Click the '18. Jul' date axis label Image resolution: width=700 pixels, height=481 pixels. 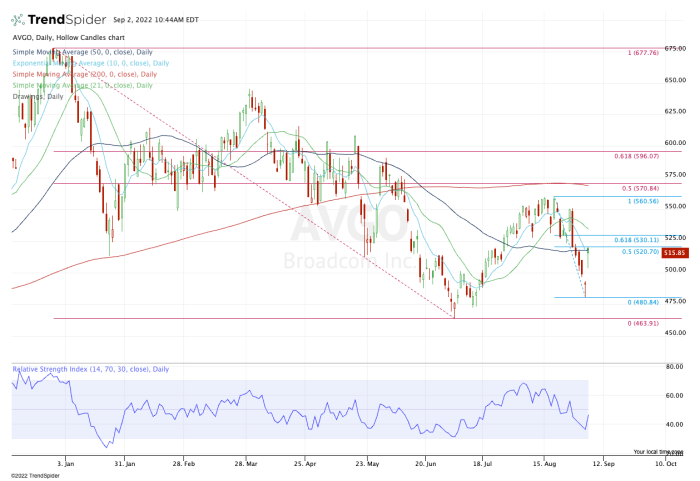[x=482, y=464]
